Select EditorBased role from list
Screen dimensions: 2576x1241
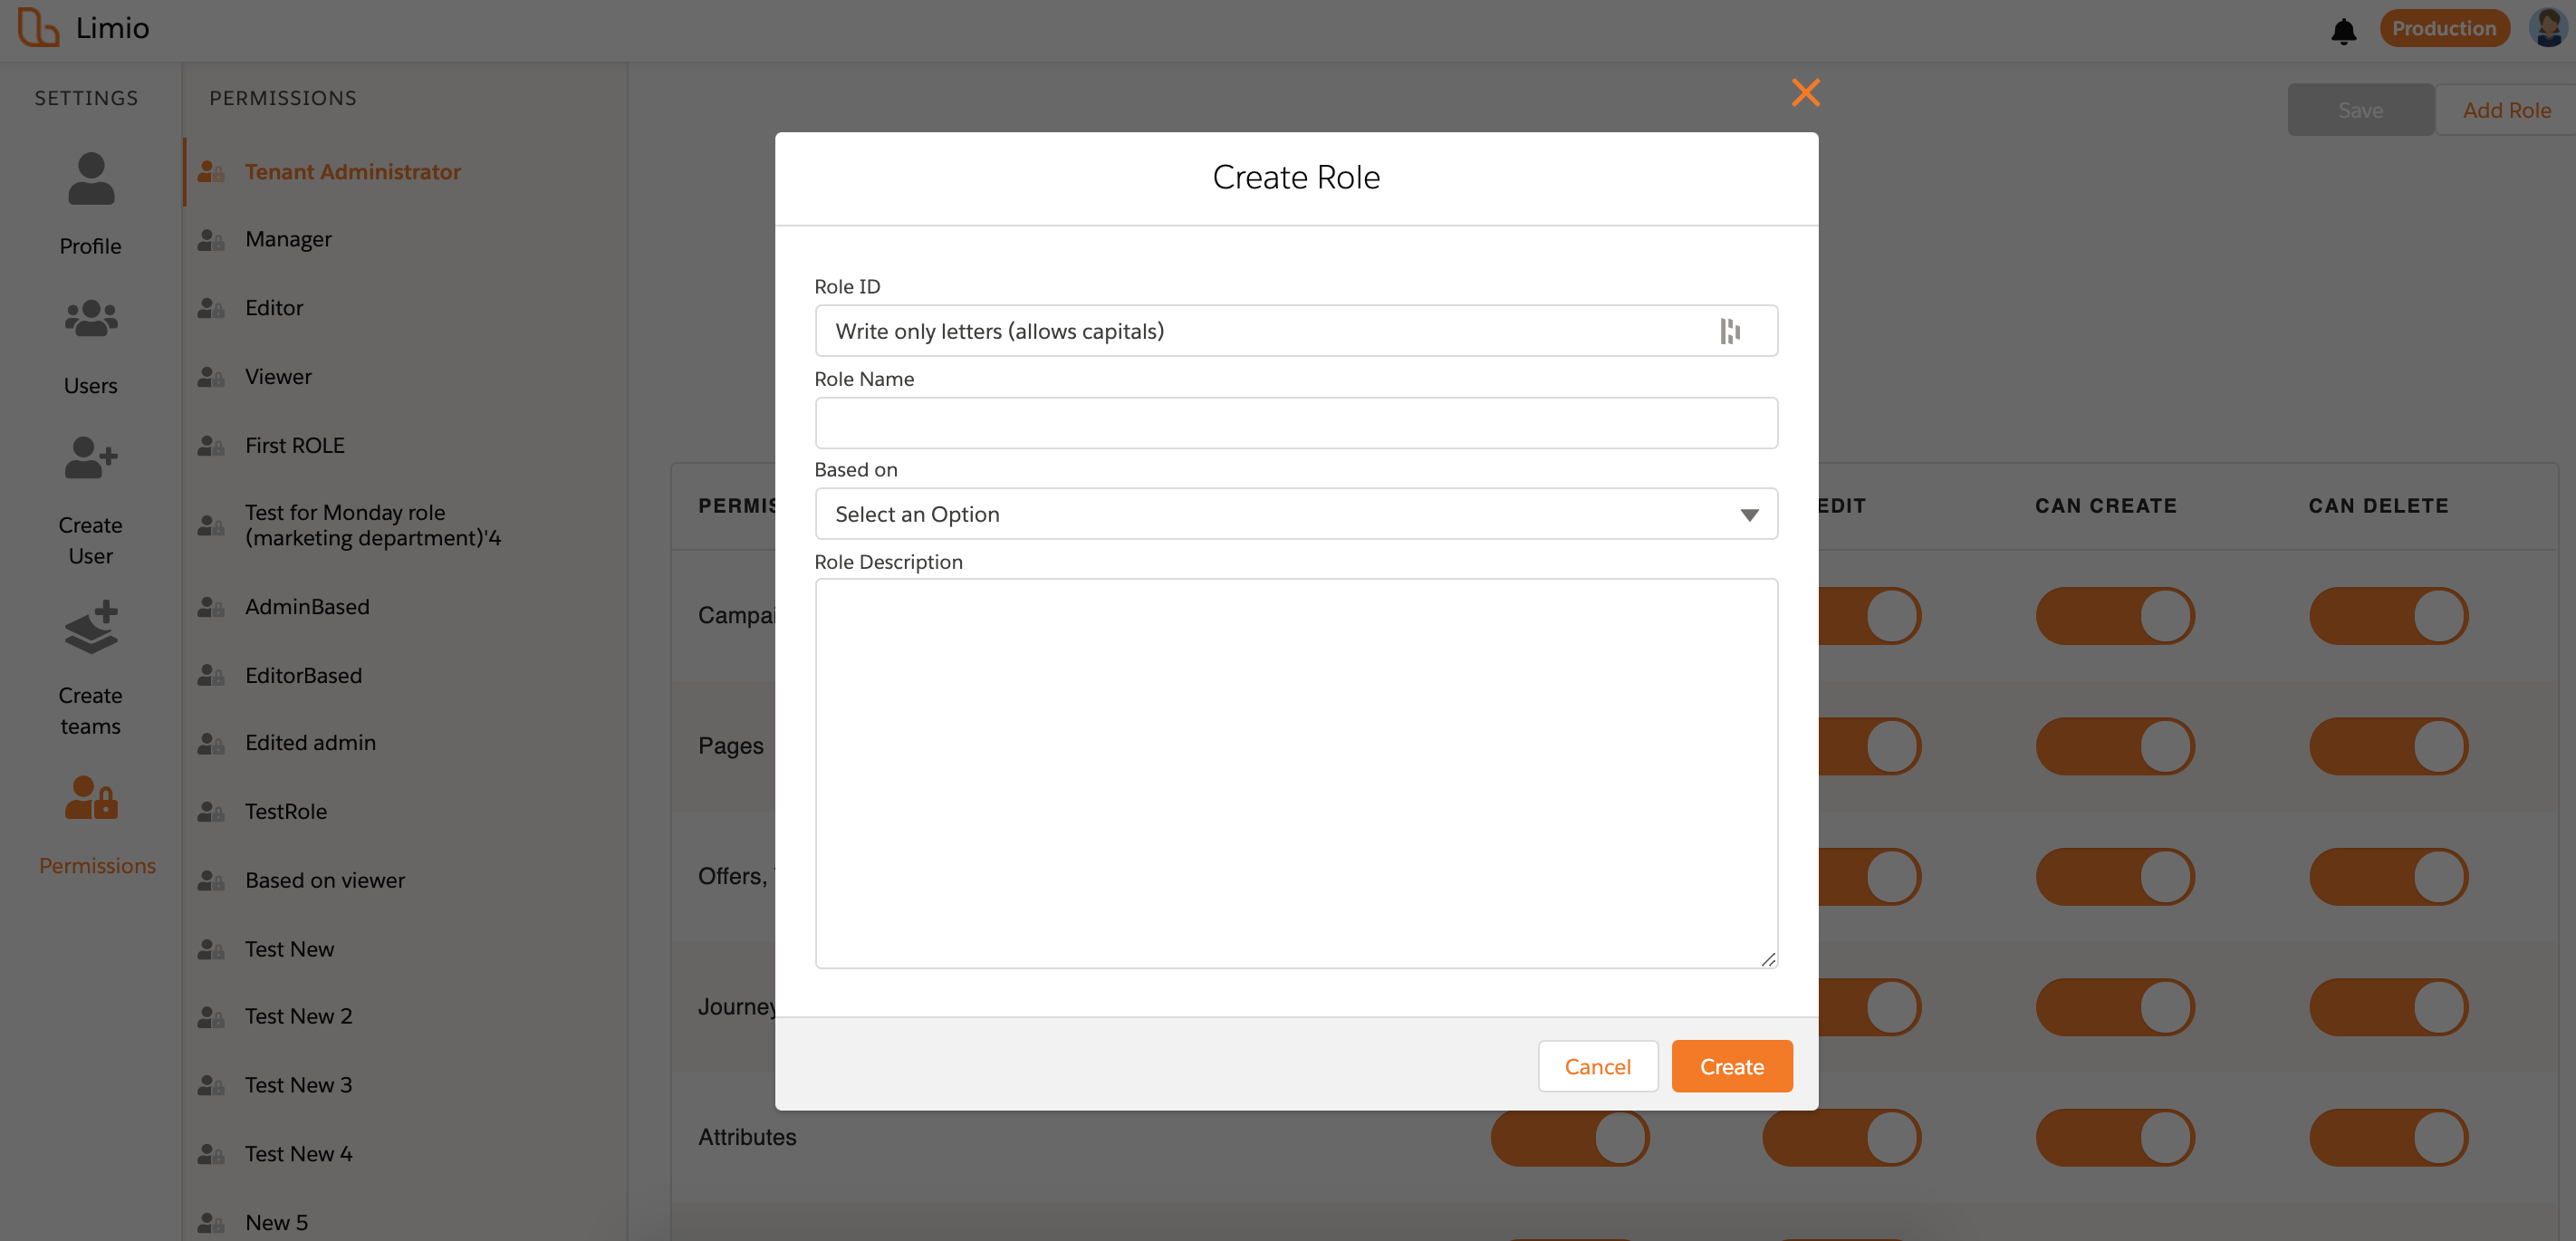(303, 675)
